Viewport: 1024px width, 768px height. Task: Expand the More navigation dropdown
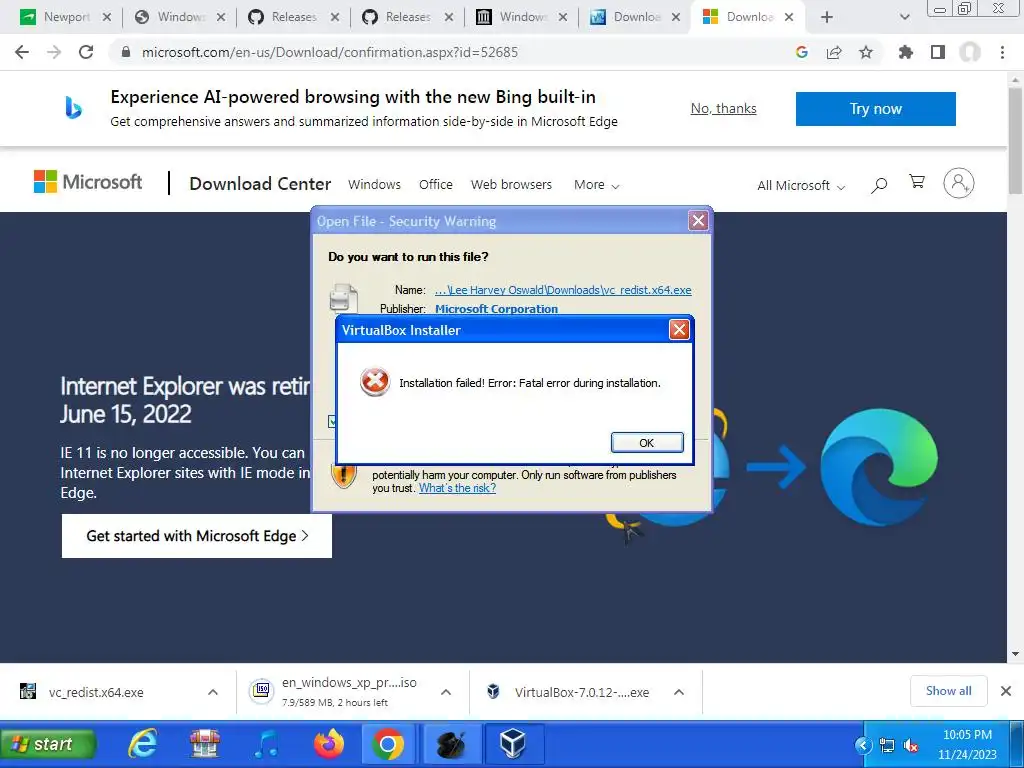pos(596,185)
